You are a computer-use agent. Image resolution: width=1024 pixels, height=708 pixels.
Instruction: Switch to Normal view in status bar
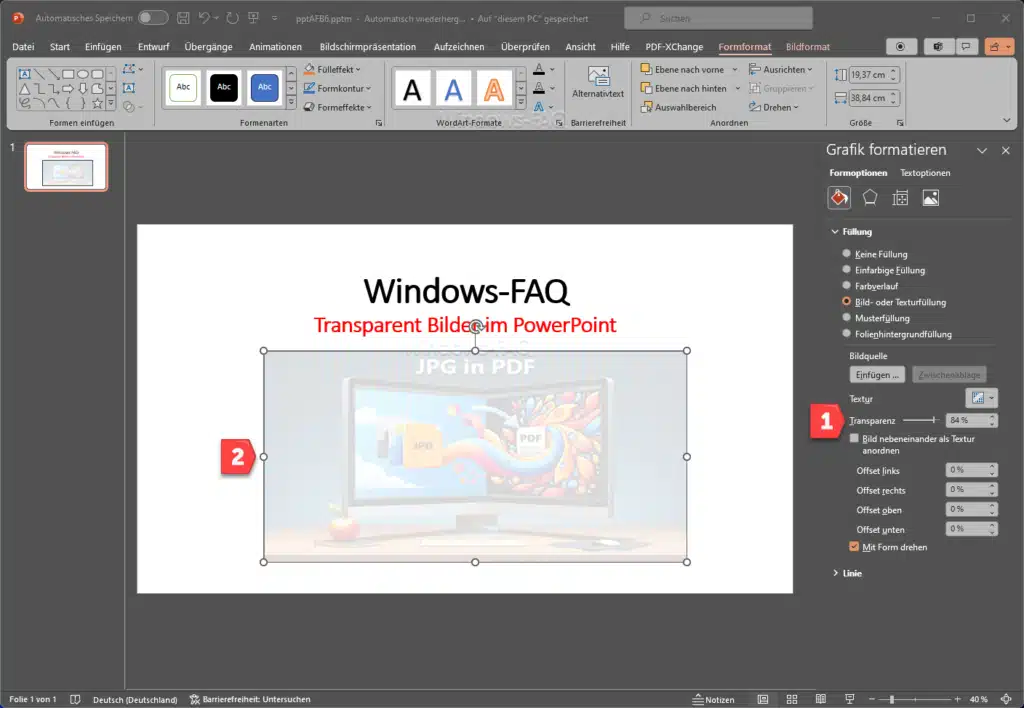(762, 700)
